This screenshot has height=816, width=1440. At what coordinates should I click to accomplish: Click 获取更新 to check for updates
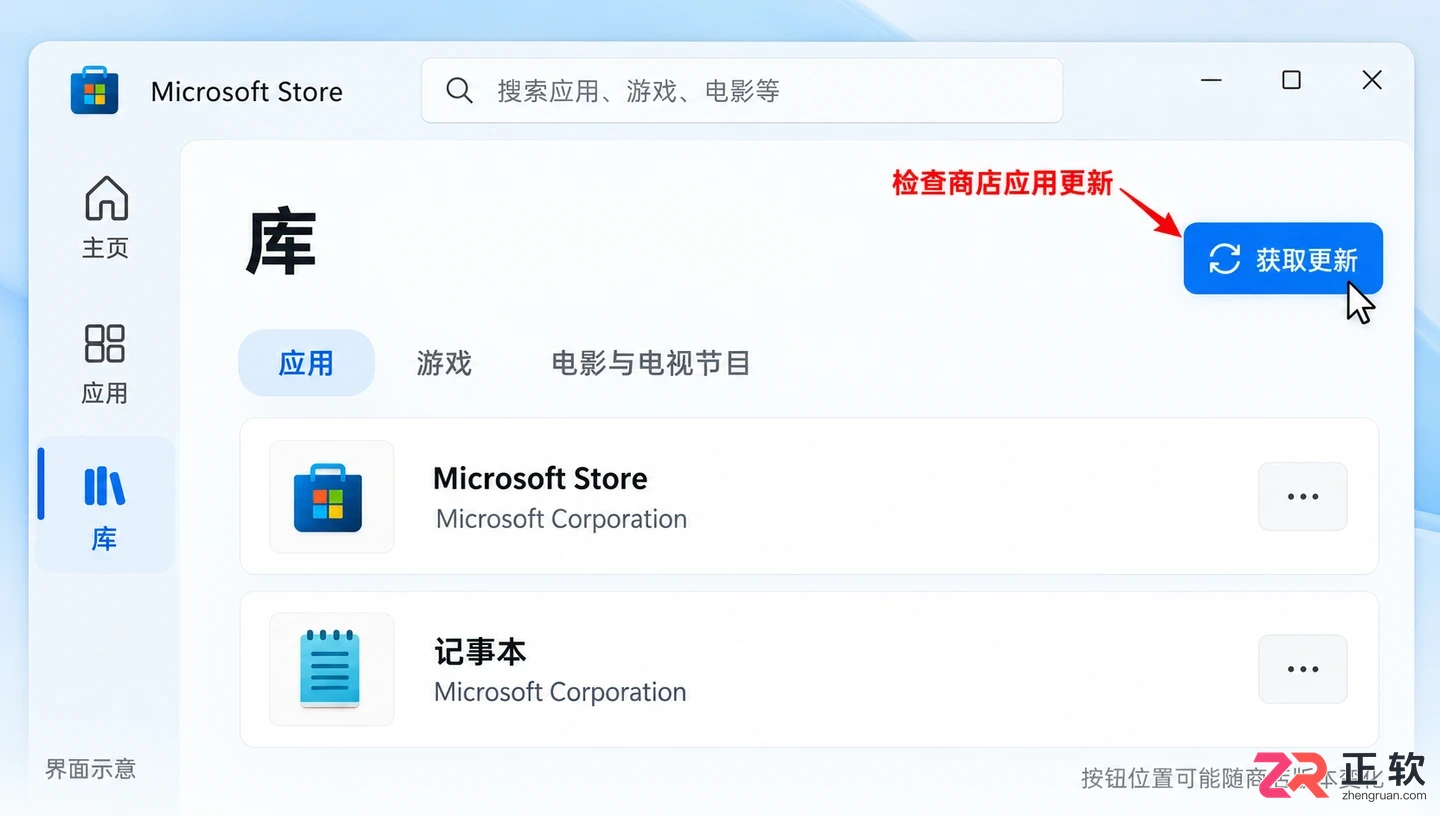click(x=1283, y=259)
